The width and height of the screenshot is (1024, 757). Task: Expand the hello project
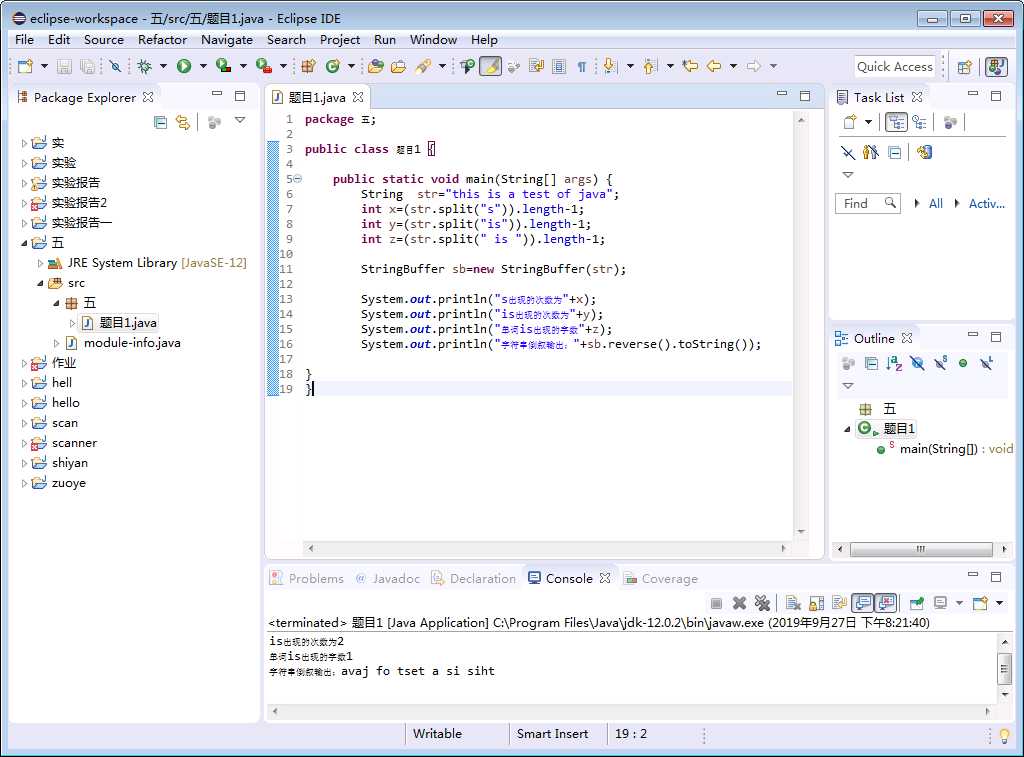coord(24,404)
